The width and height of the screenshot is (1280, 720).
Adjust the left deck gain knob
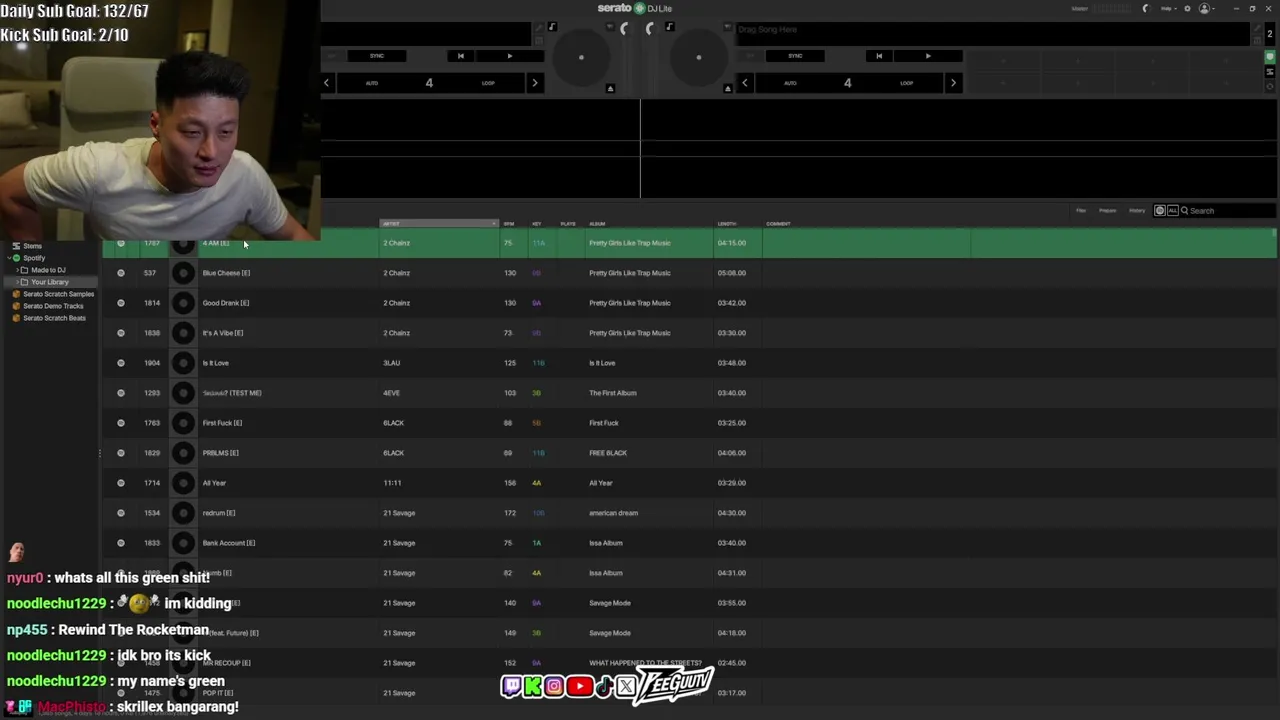click(x=624, y=29)
